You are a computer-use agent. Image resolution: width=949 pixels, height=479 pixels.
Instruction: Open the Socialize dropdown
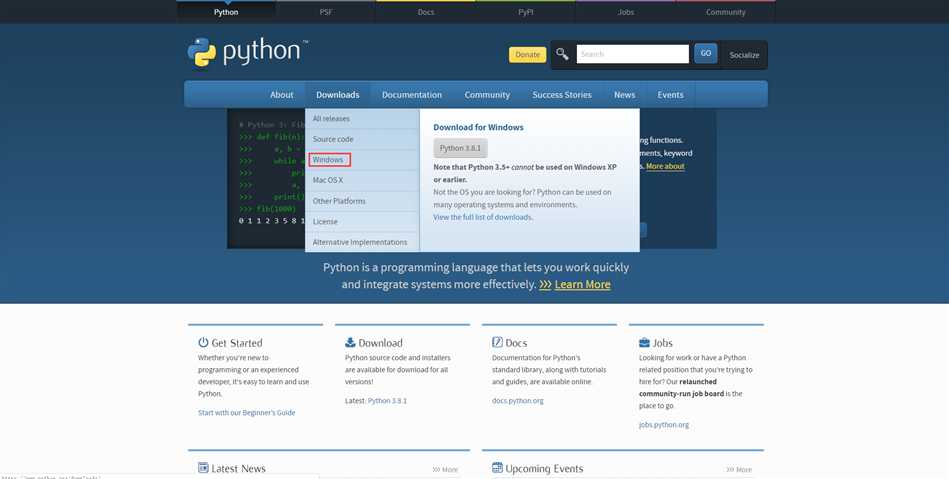[x=744, y=55]
